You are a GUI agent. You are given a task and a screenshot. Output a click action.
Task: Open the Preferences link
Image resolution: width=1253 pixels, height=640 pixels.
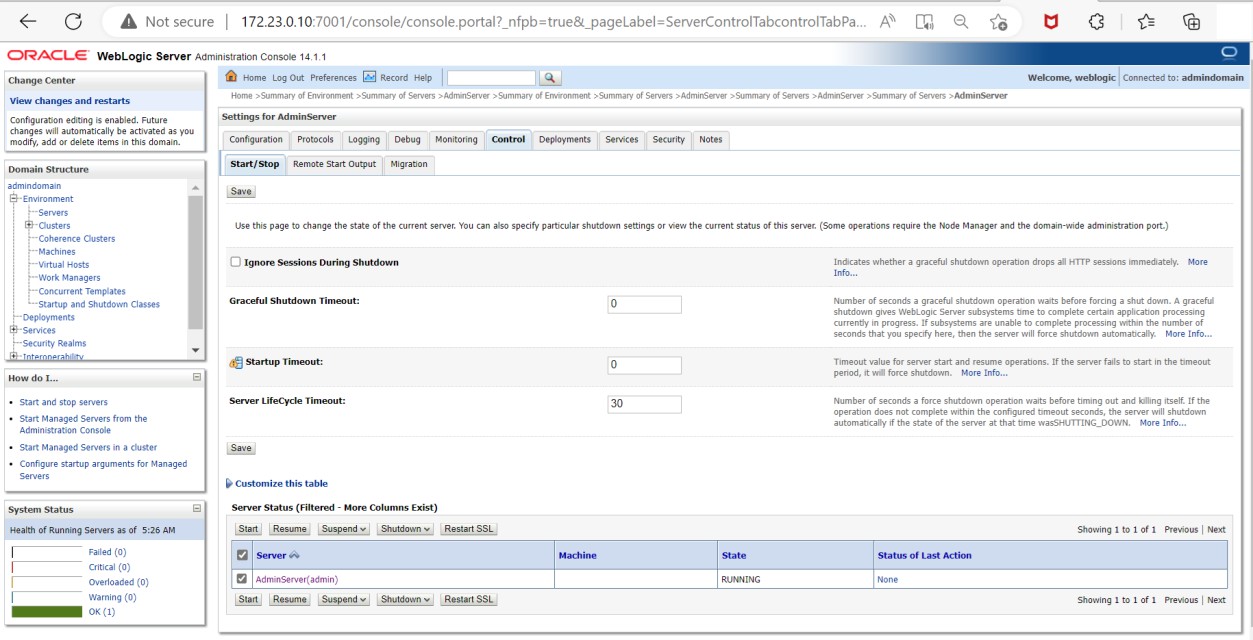coord(333,78)
